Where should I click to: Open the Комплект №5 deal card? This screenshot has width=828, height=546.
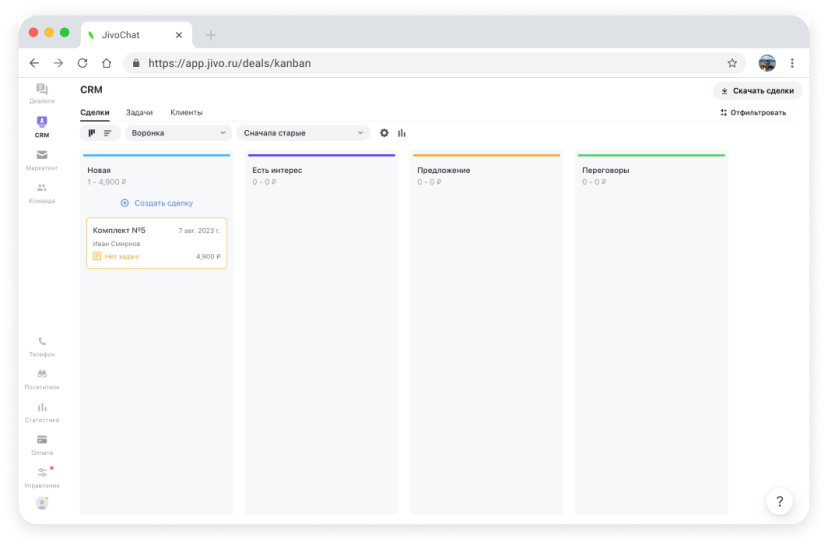[x=156, y=243]
